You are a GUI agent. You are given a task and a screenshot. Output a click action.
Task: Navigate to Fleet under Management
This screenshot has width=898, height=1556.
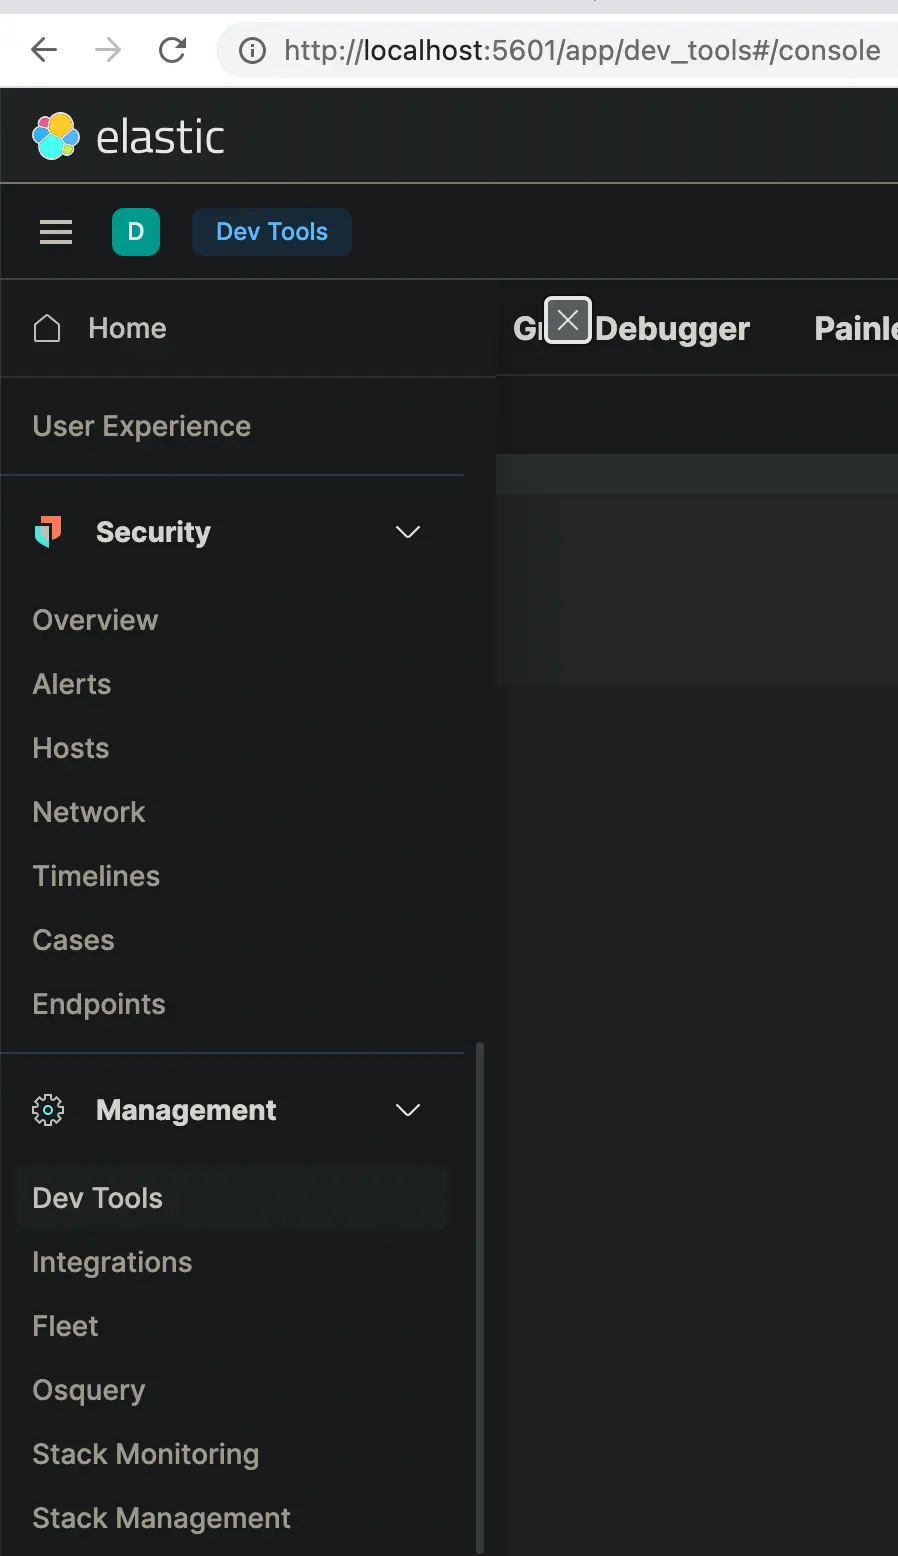tap(65, 1325)
